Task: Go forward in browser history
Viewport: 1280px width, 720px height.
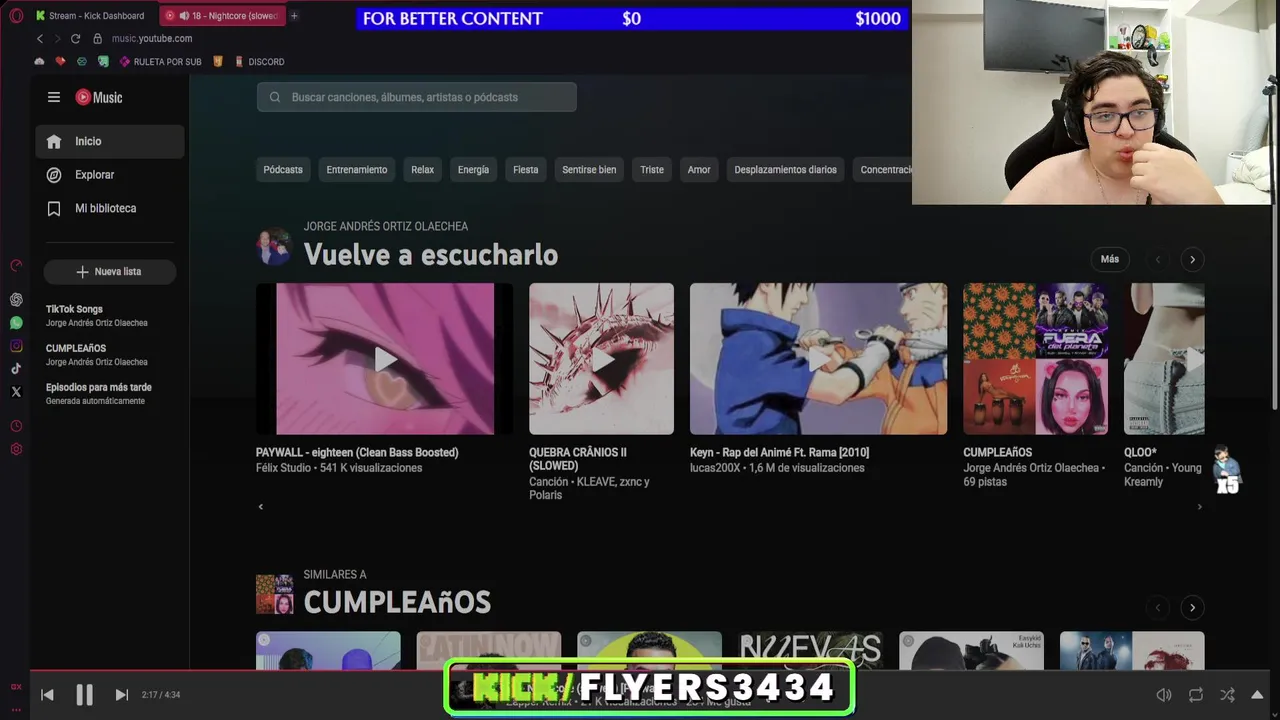Action: pyautogui.click(x=57, y=38)
